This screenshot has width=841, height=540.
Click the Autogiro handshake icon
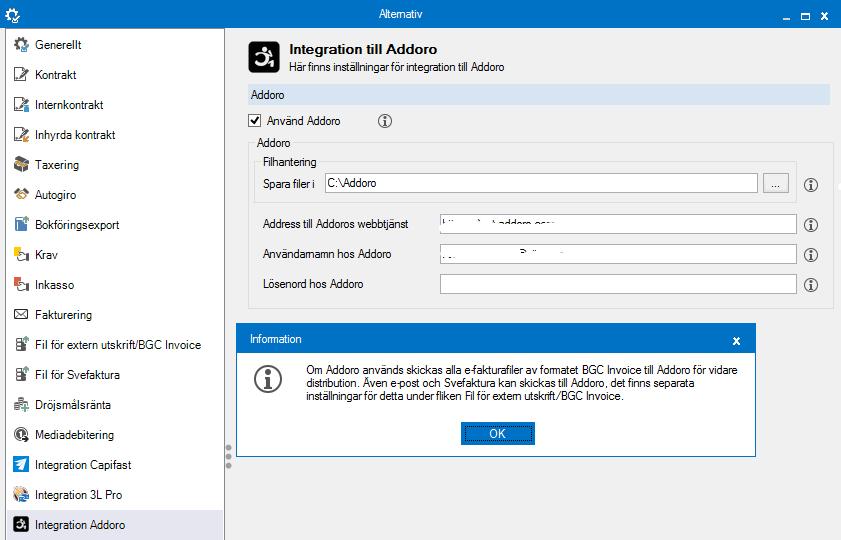click(x=21, y=194)
